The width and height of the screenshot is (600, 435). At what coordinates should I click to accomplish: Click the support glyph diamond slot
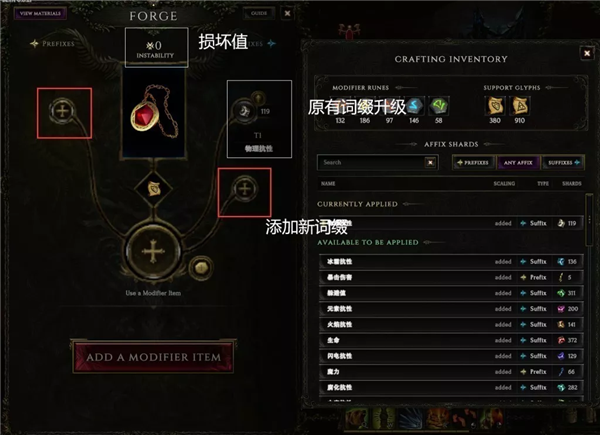coord(154,188)
